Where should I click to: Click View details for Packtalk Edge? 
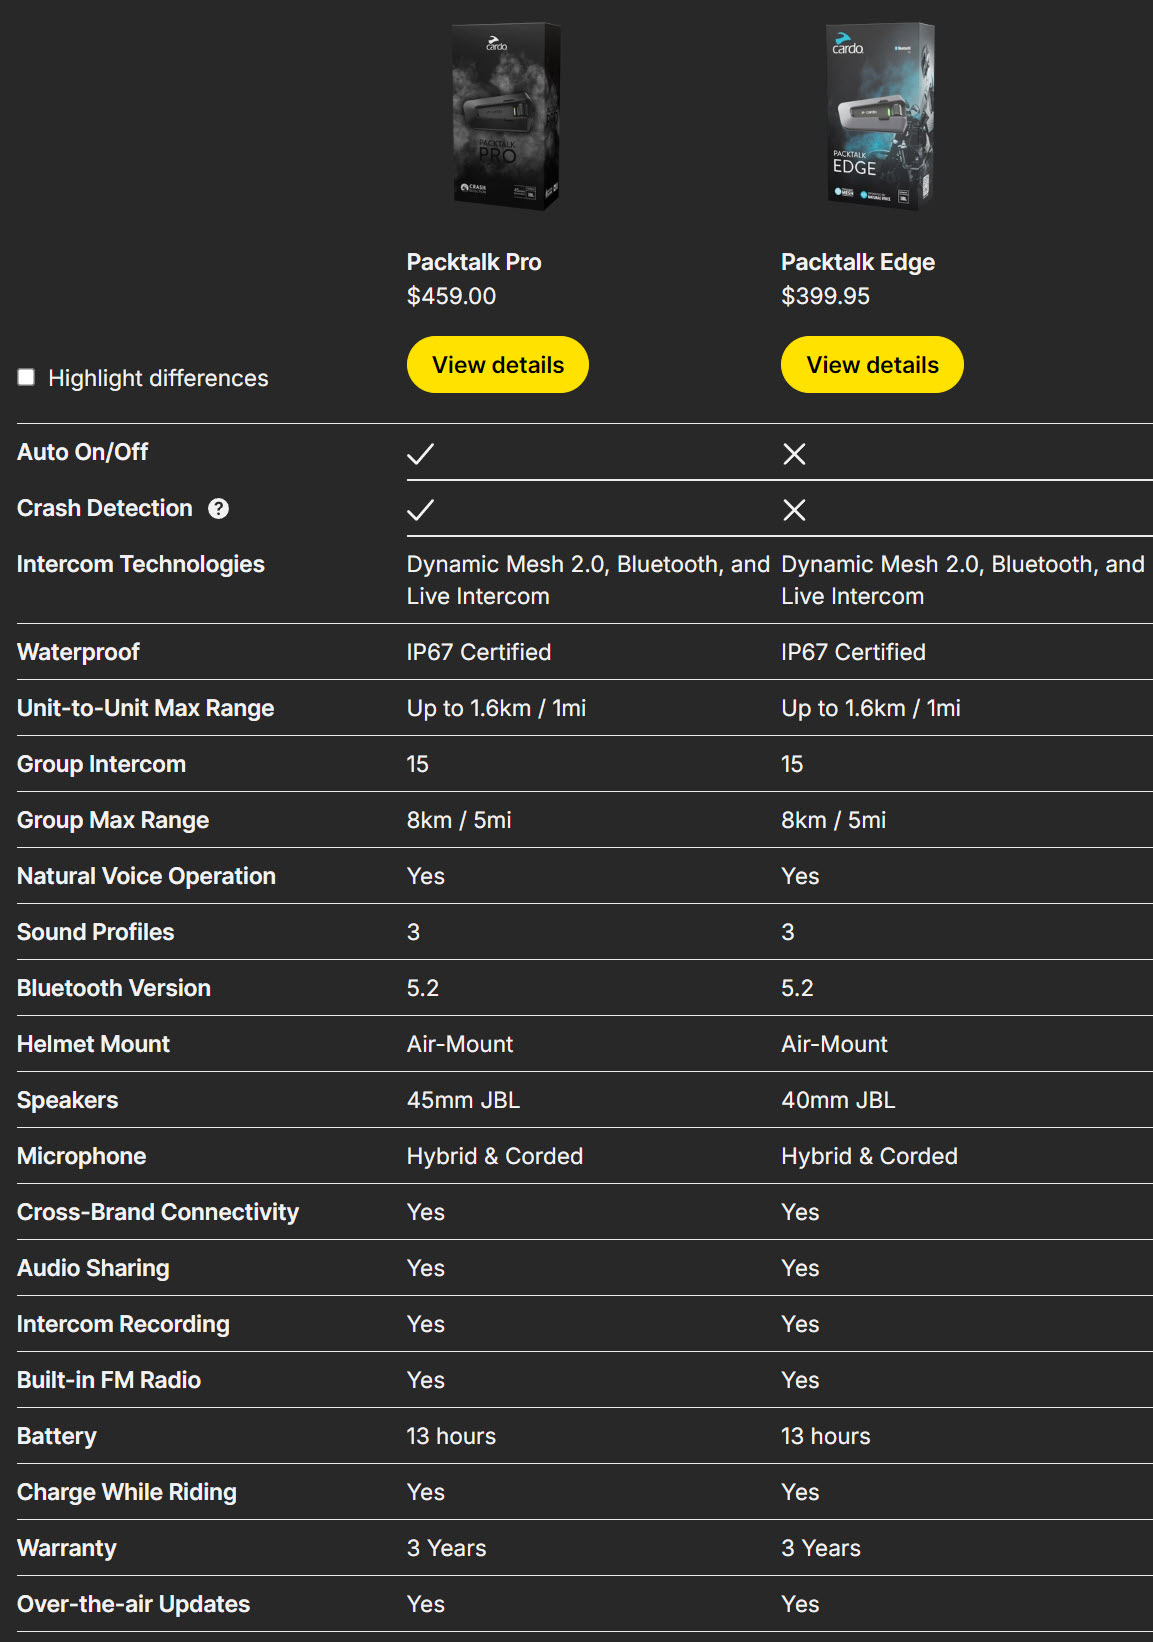tap(872, 365)
